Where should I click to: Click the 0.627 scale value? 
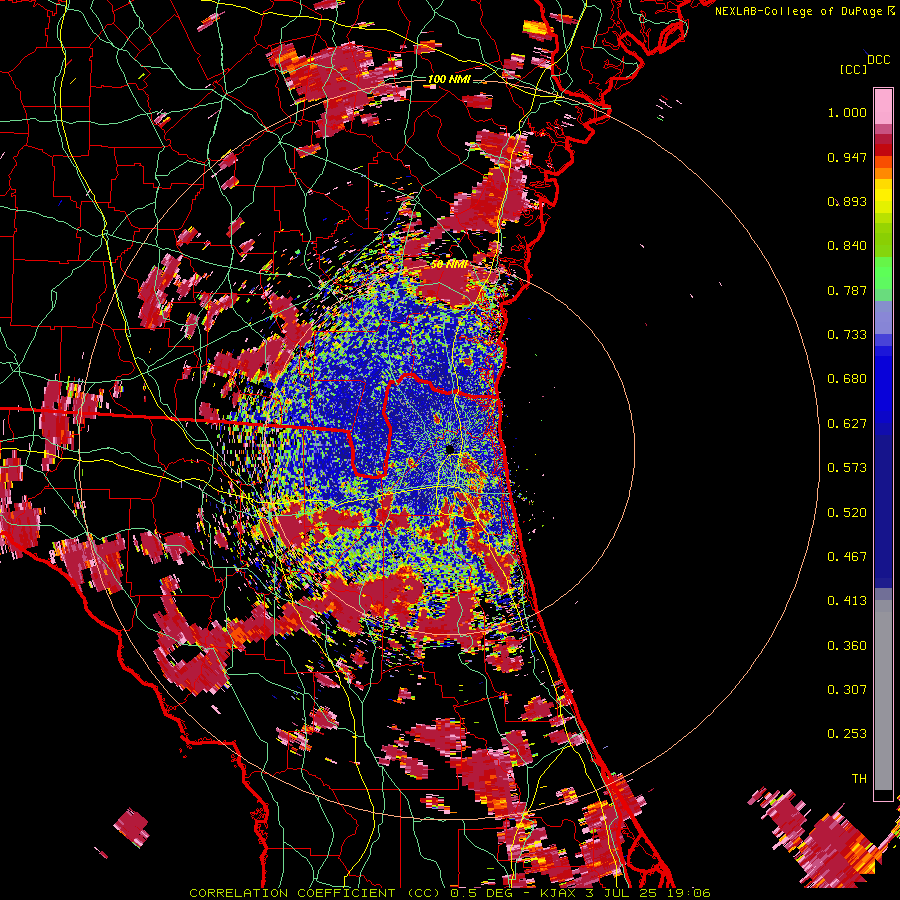[x=847, y=424]
